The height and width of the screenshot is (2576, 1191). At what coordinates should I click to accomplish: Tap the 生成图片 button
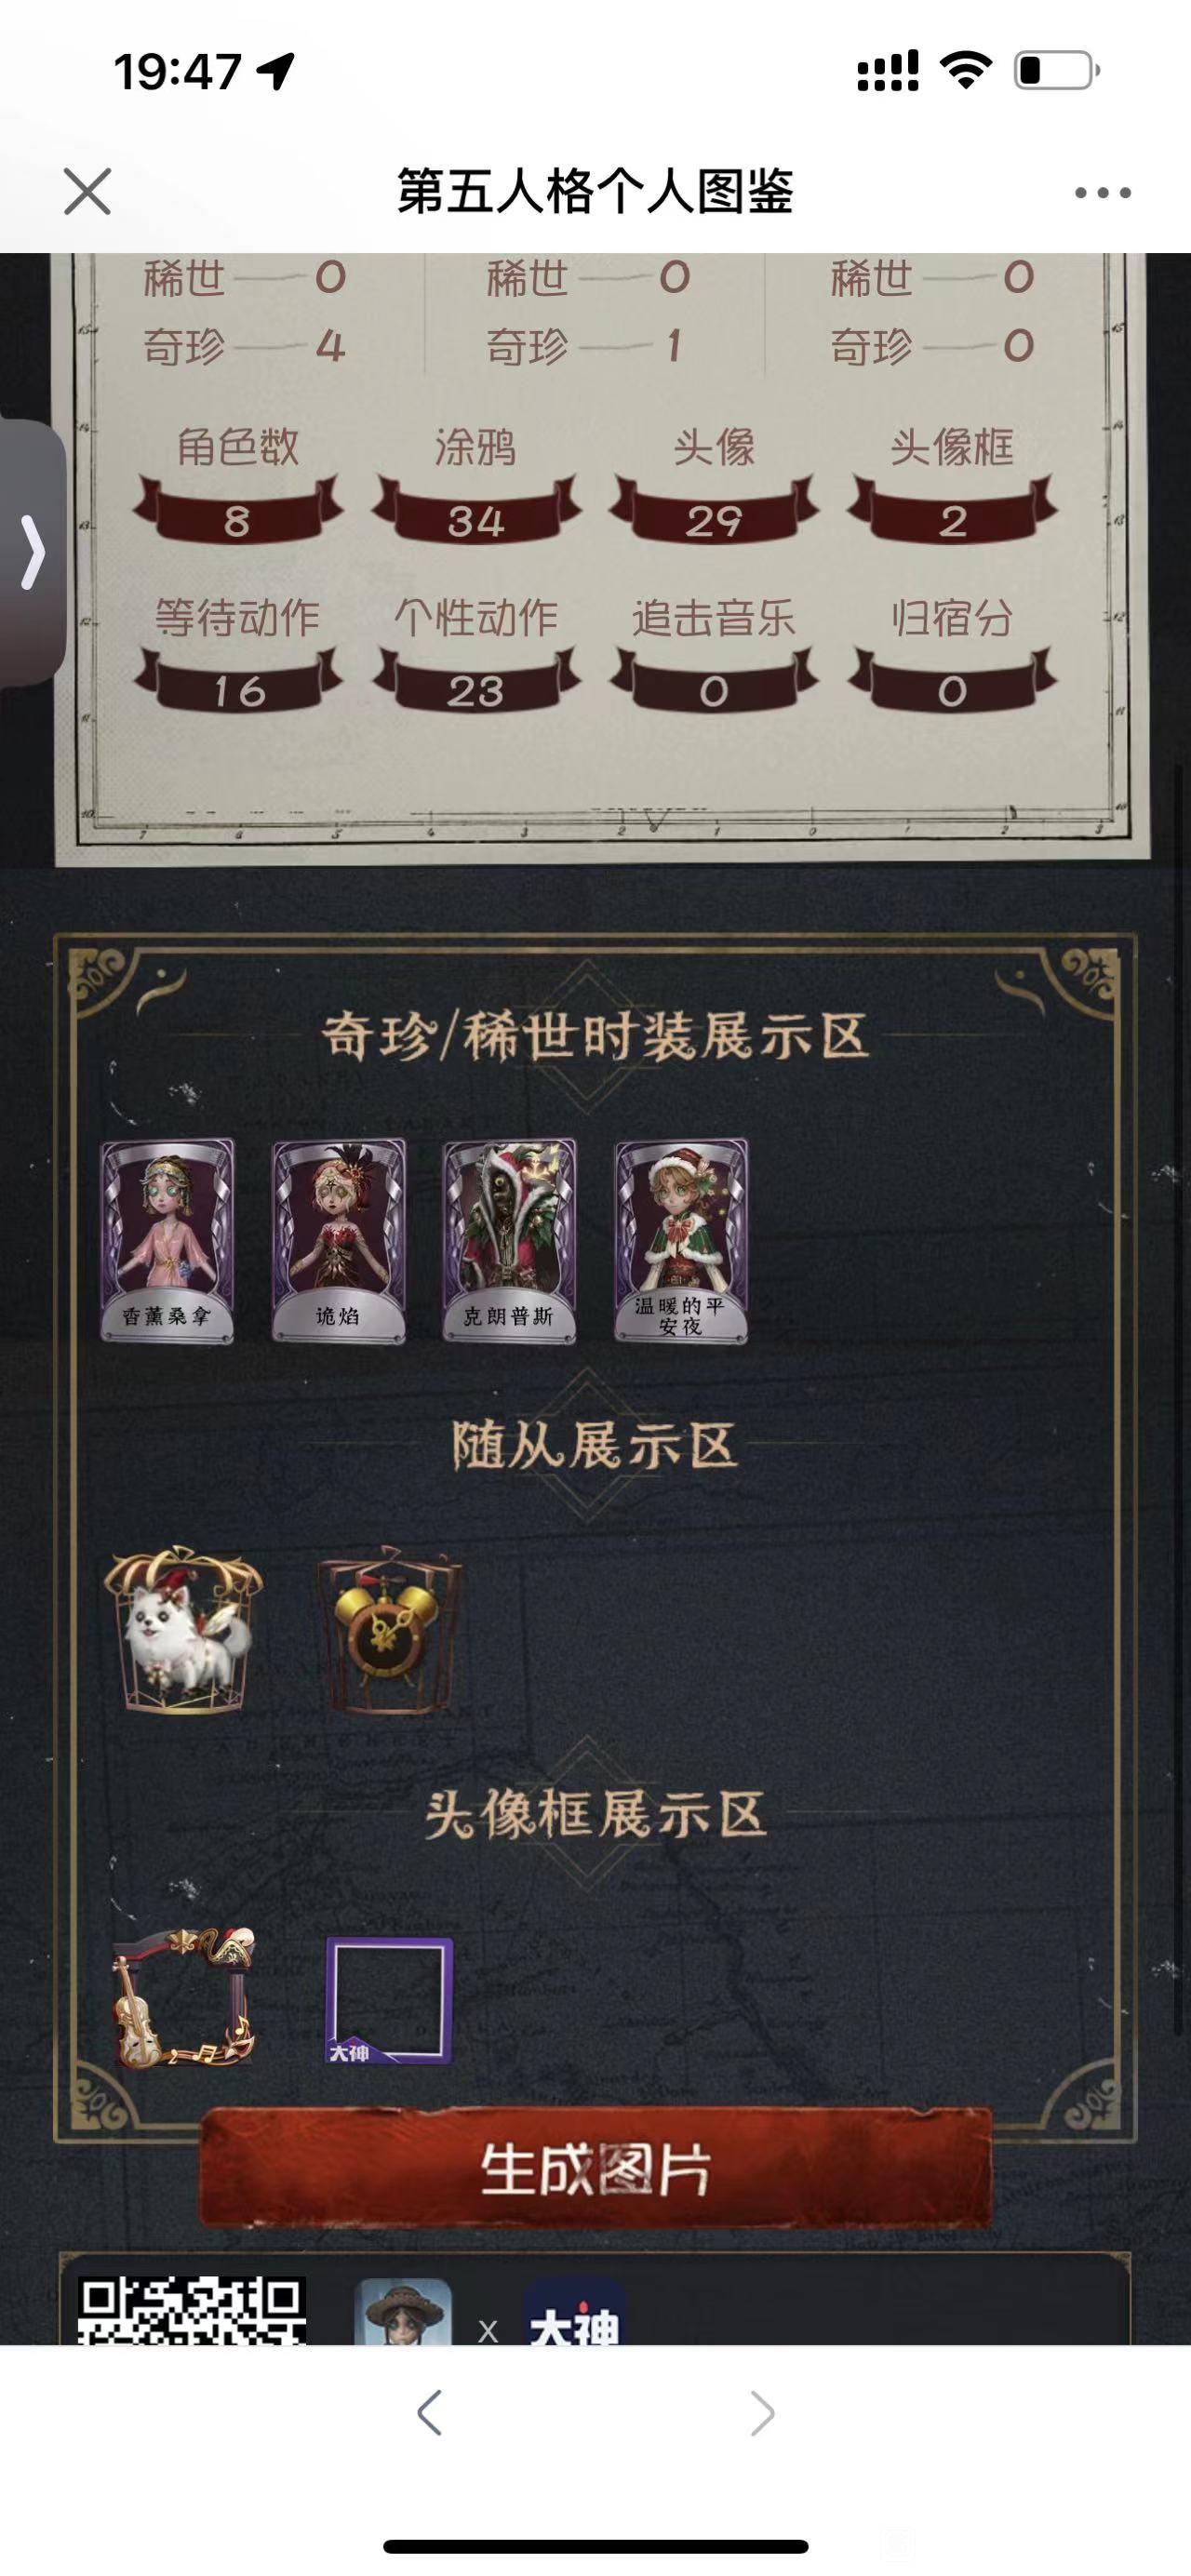pyautogui.click(x=596, y=2169)
